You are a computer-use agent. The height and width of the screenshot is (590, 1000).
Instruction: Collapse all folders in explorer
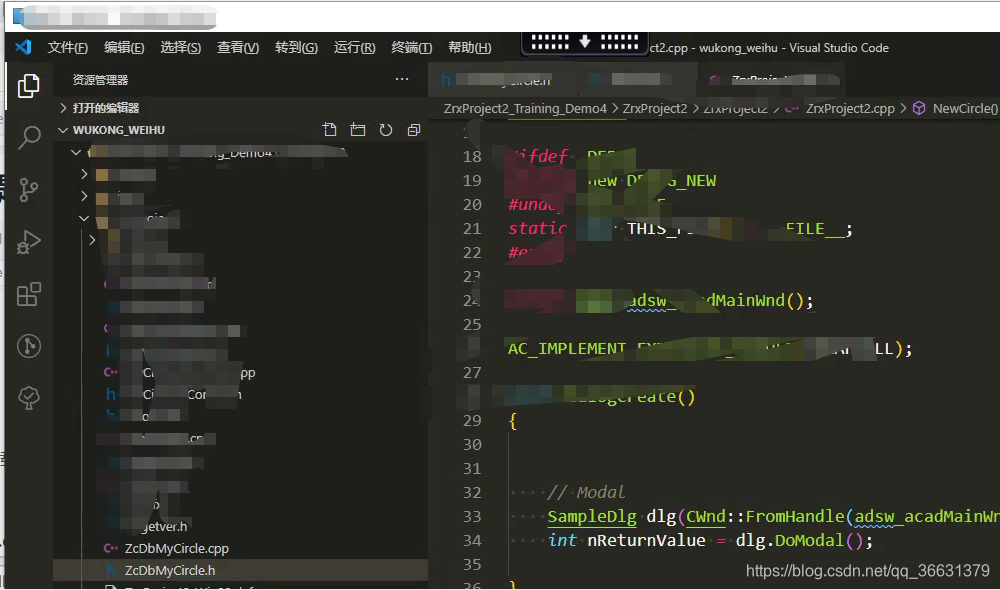(414, 130)
